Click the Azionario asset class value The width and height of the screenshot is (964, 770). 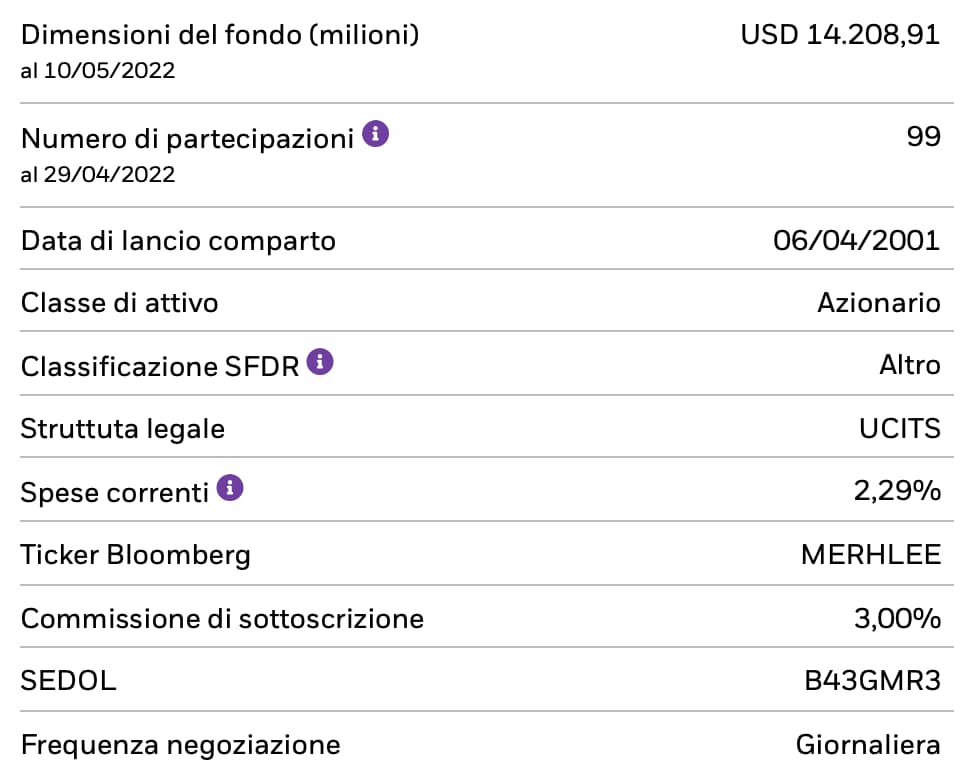point(879,302)
